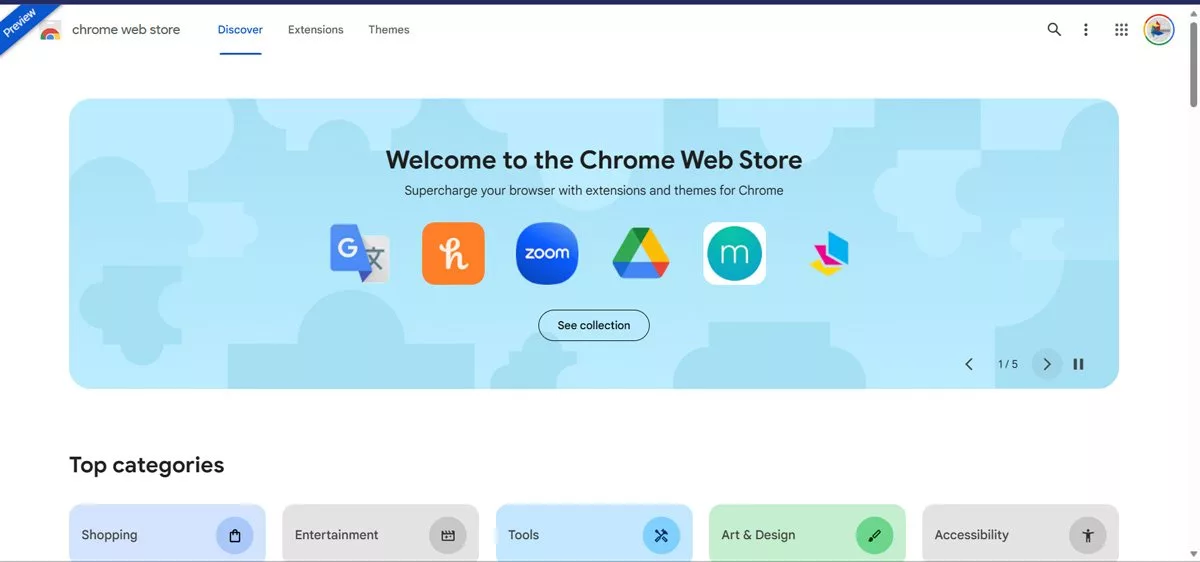Pause the banner carousel autoplay
This screenshot has width=1200, height=562.
(x=1078, y=364)
